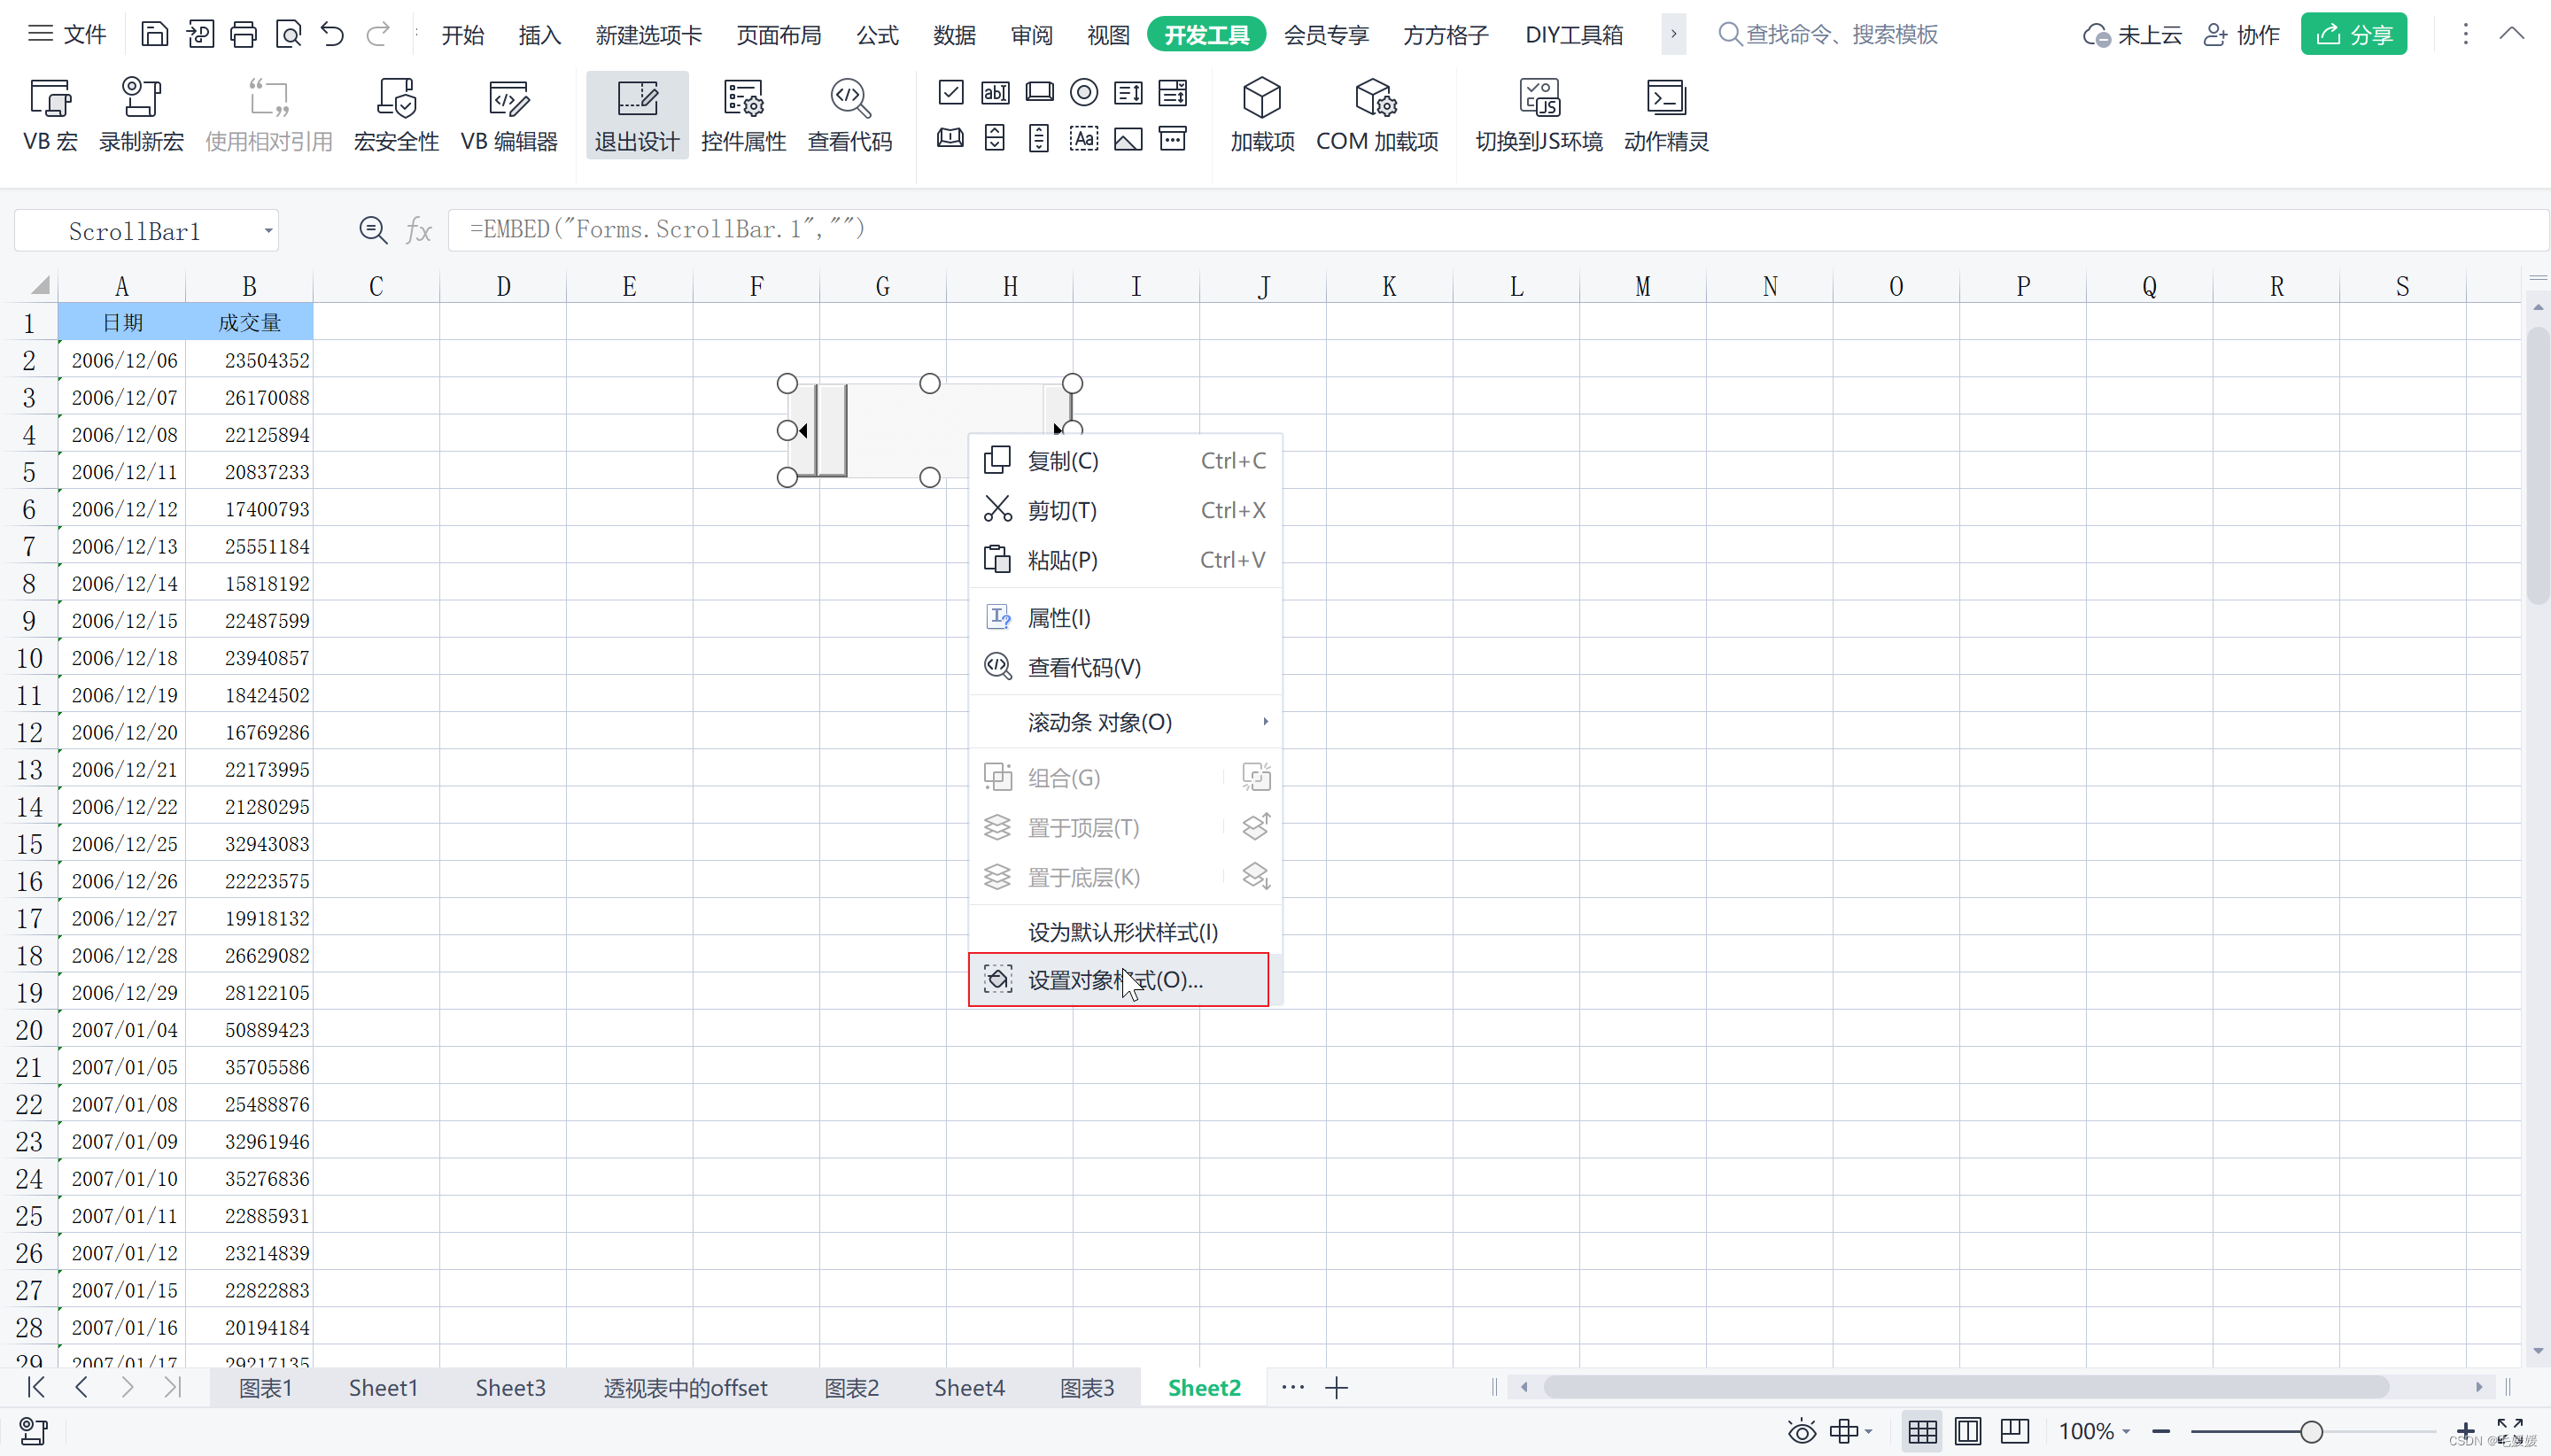Switch to 开始 ribbon tab
Viewport: 2551px width, 1456px height.
(463, 35)
